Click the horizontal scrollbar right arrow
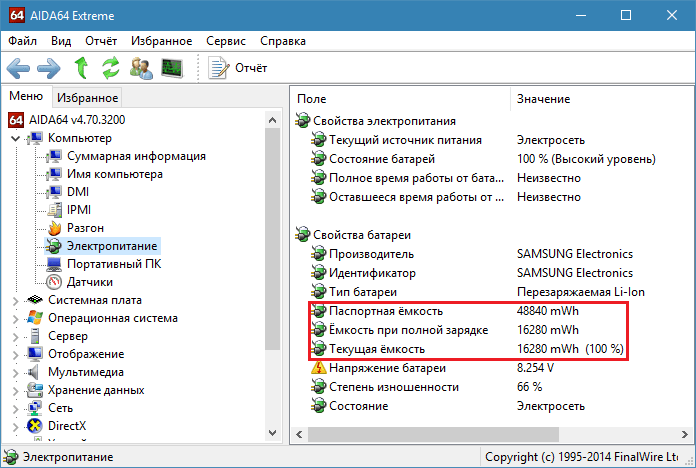 [x=684, y=434]
